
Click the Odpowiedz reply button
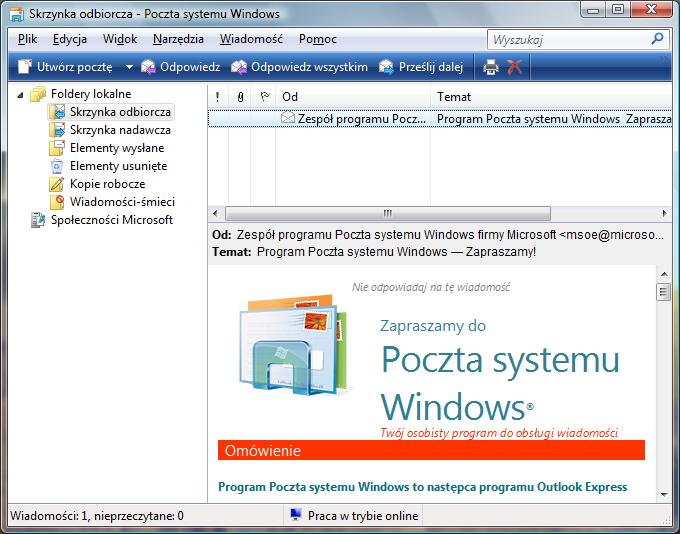[x=181, y=67]
